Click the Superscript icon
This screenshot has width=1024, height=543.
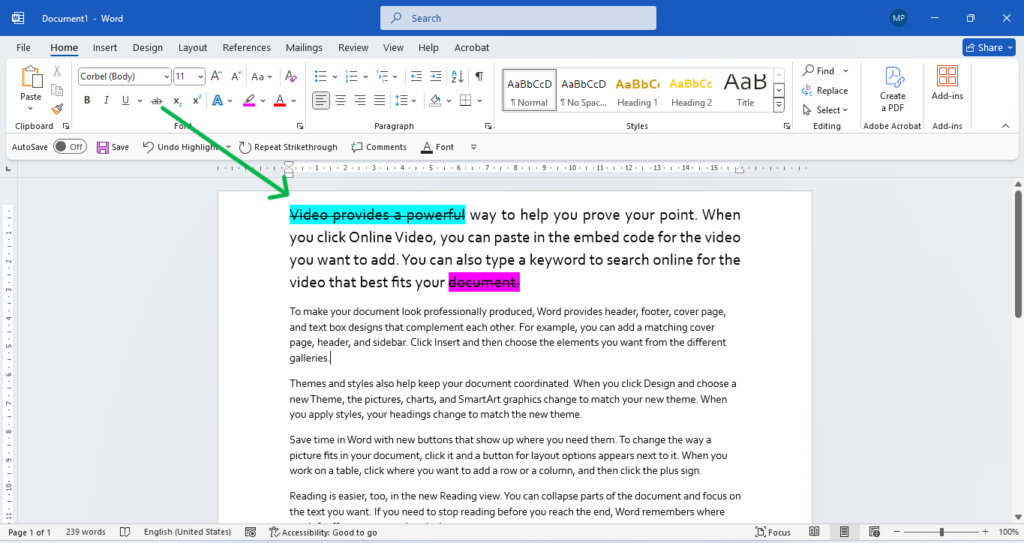(196, 100)
